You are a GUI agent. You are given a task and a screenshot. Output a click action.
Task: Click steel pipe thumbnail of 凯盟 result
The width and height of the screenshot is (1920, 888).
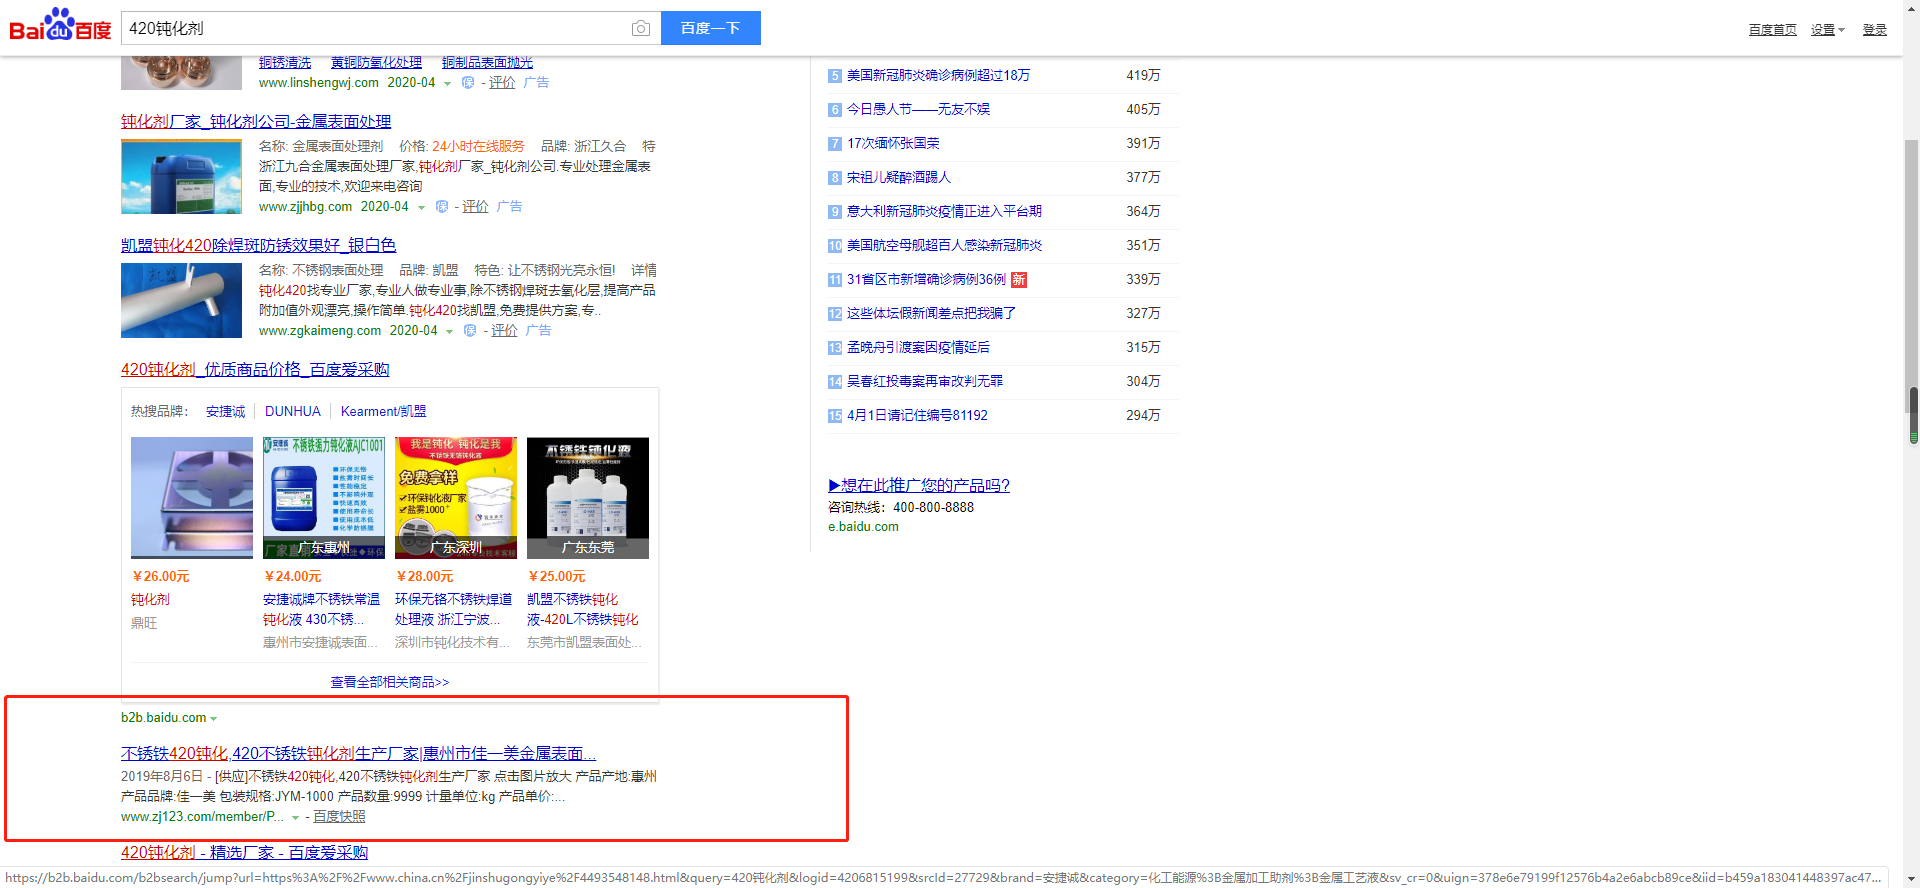click(x=181, y=301)
